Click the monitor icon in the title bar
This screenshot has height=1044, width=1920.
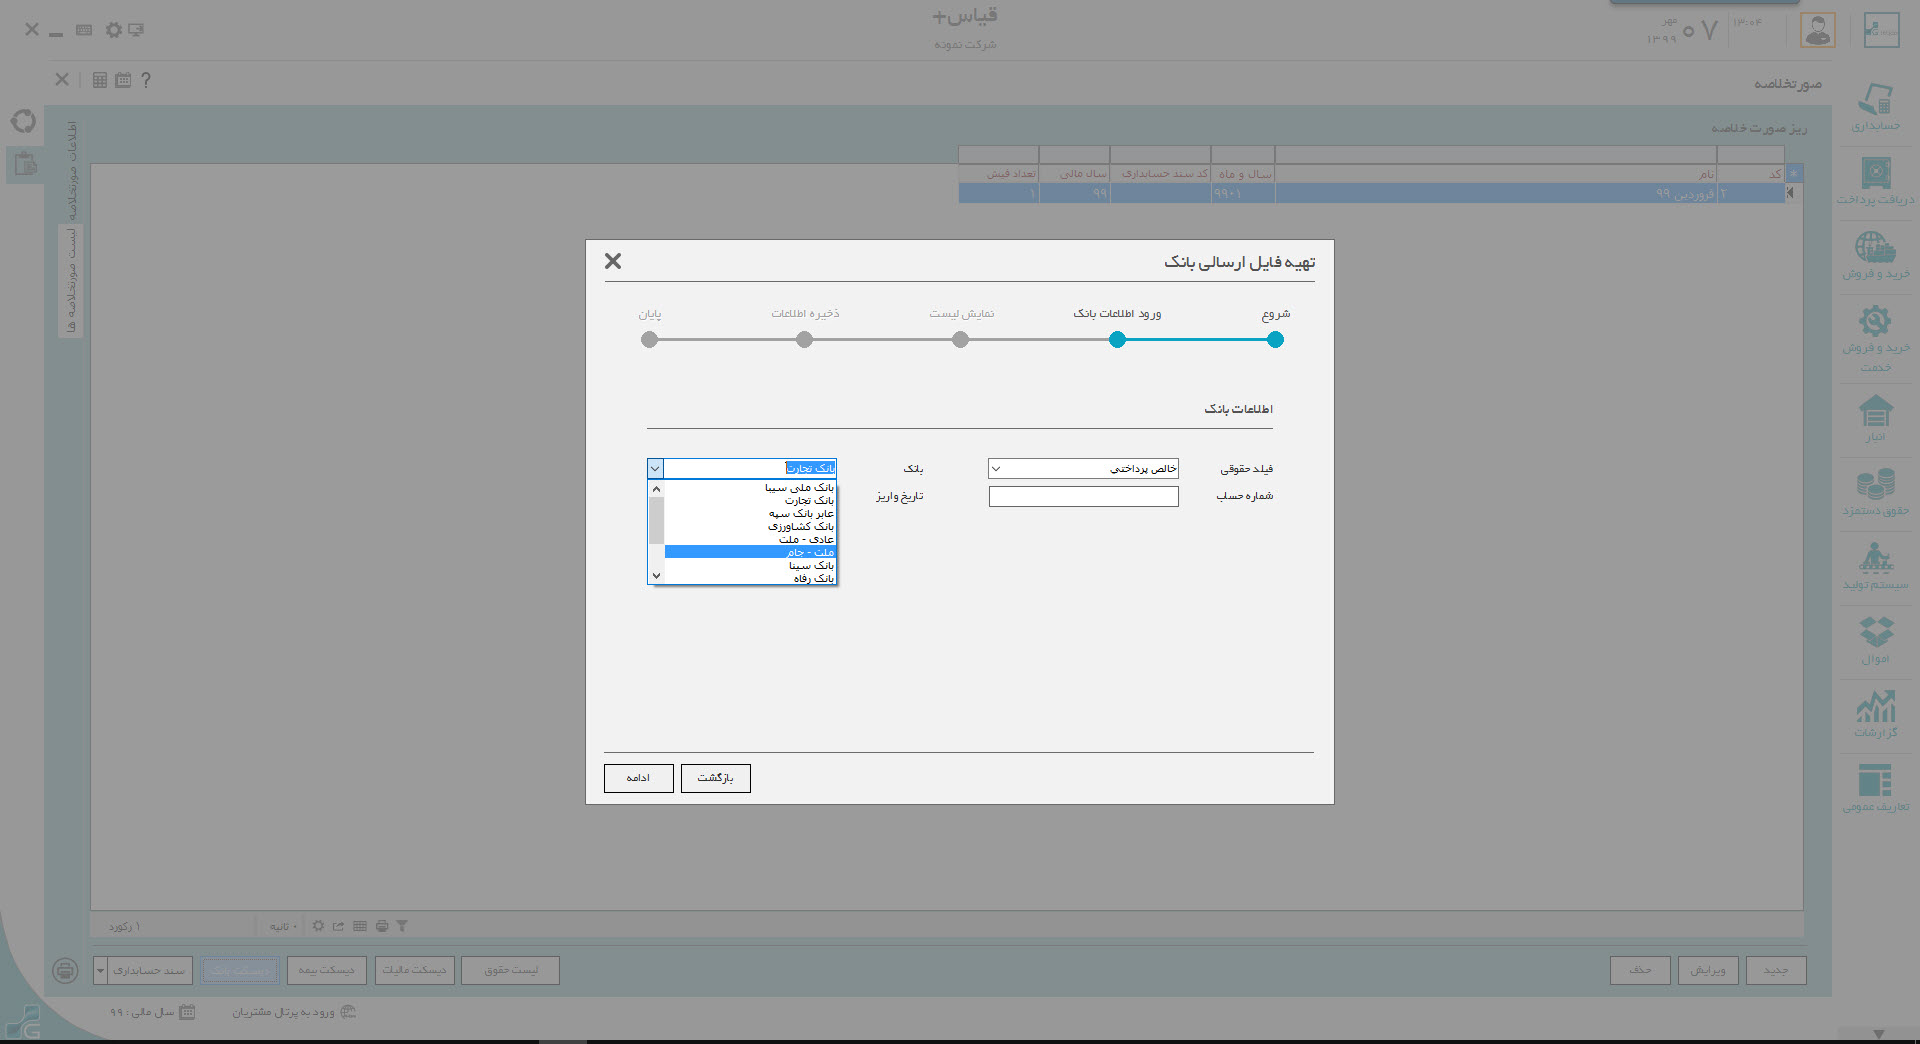click(x=136, y=30)
